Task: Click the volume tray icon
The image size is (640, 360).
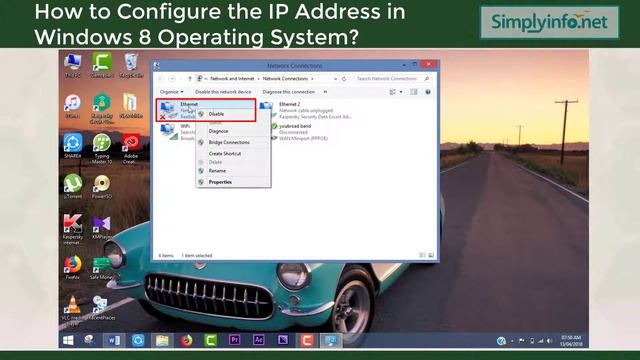Action: (549, 340)
